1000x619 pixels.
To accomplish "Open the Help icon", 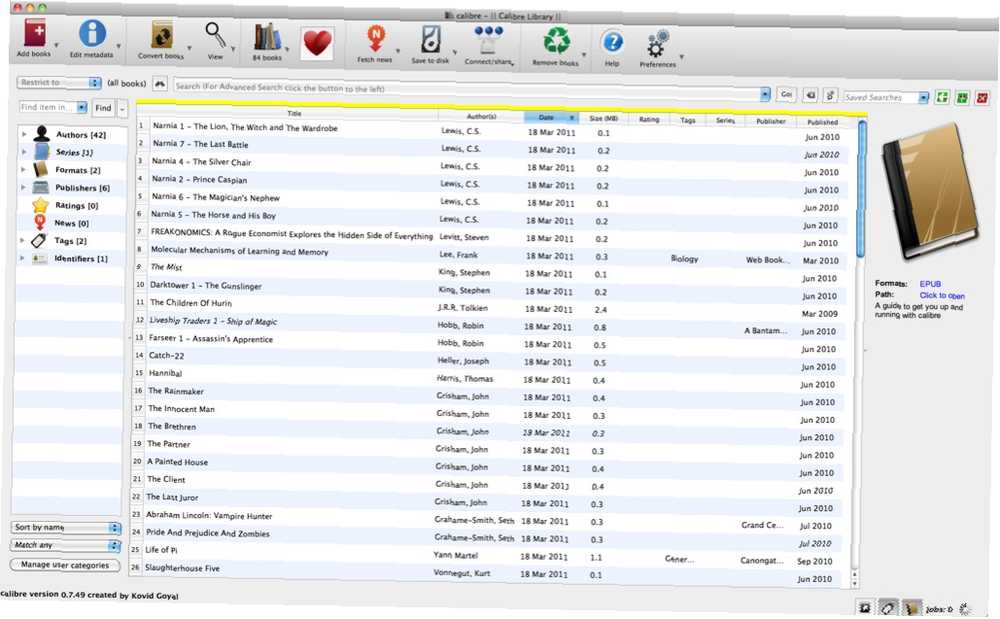I will click(612, 43).
